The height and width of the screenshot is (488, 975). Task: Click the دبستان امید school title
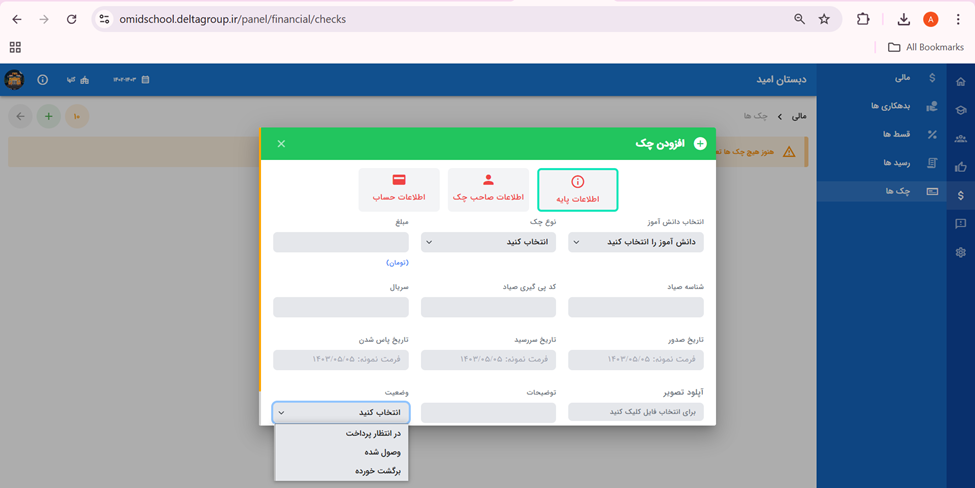(x=782, y=80)
